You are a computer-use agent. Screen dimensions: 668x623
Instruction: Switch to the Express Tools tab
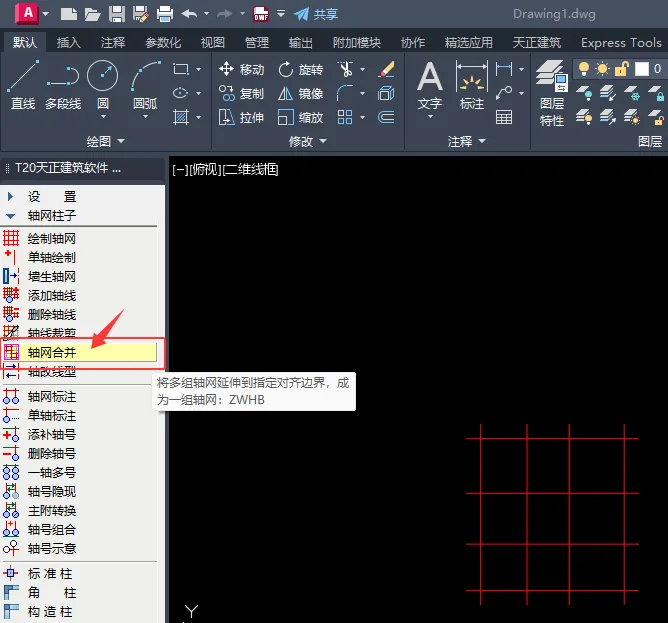[x=621, y=43]
